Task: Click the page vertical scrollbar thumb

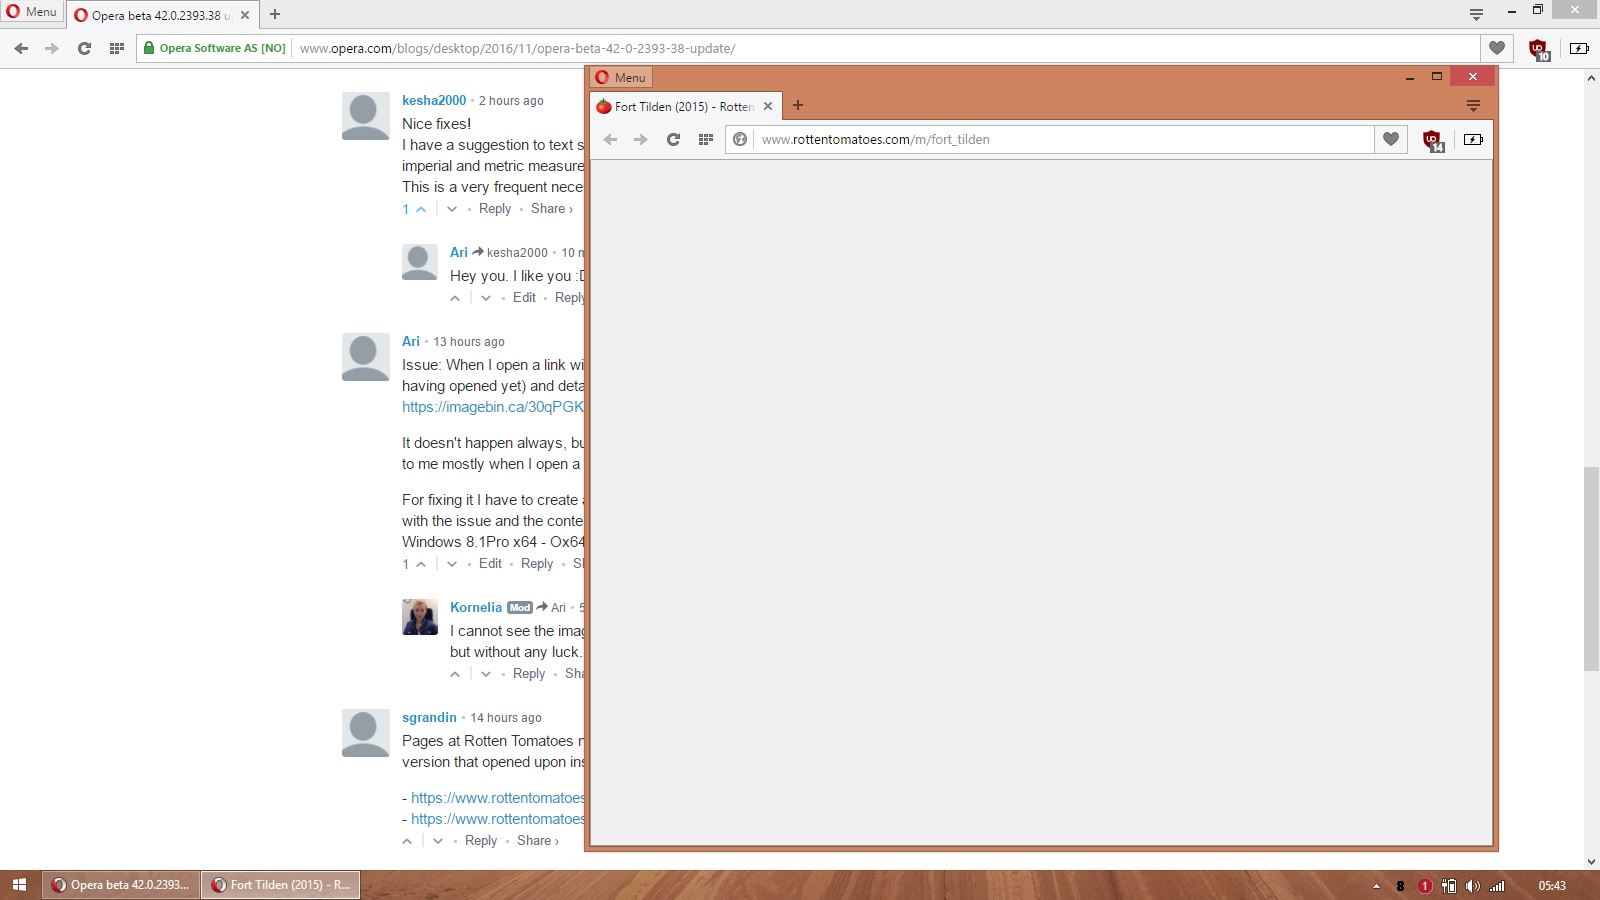Action: click(1591, 568)
